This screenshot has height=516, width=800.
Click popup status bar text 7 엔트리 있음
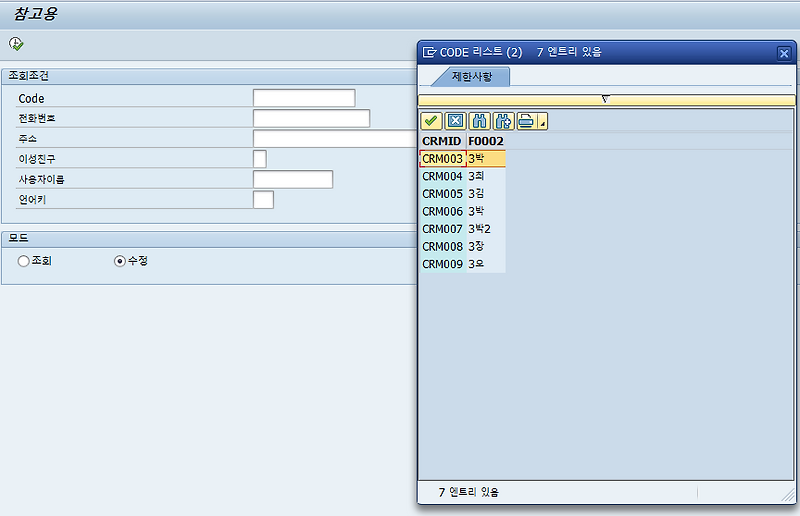(468, 492)
